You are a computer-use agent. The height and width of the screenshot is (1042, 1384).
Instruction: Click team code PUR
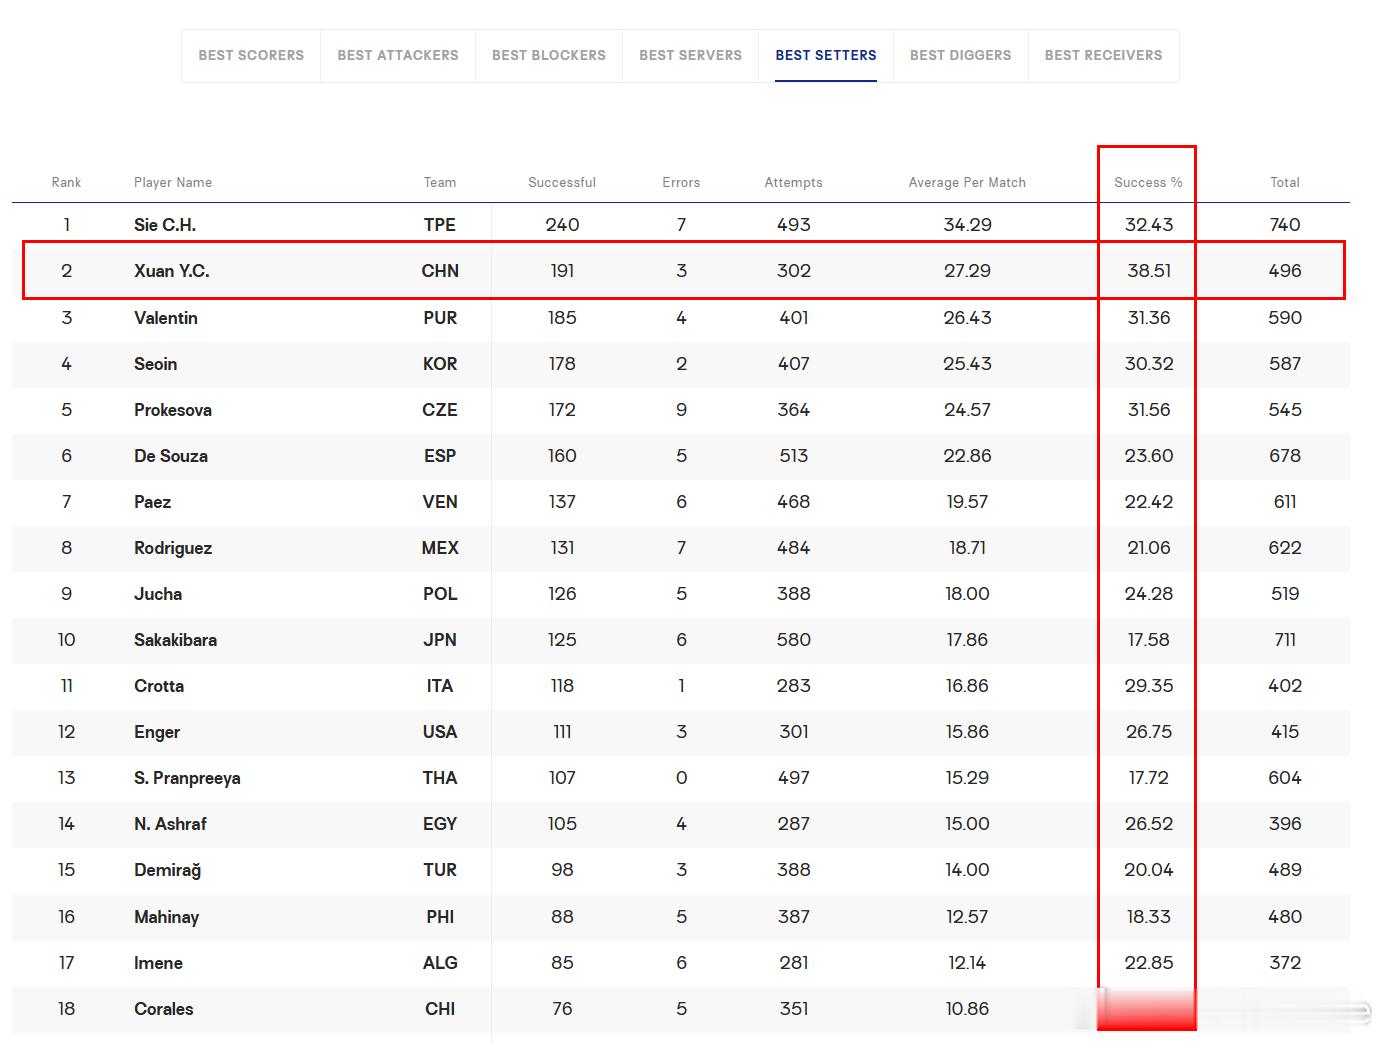click(x=440, y=318)
